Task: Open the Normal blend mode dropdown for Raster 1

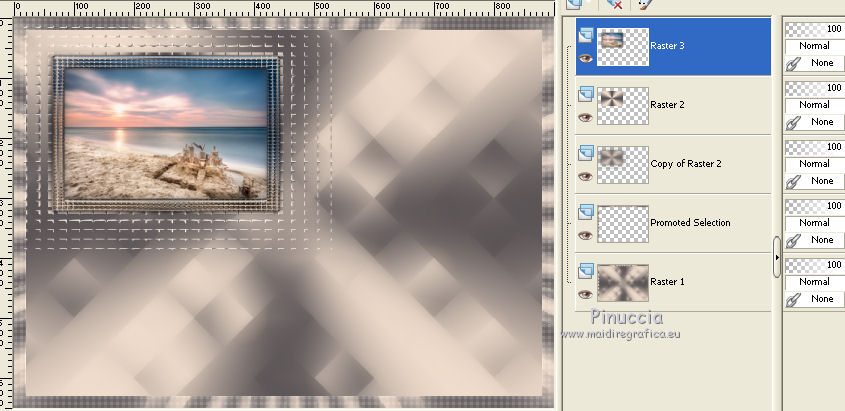Action: [x=815, y=282]
